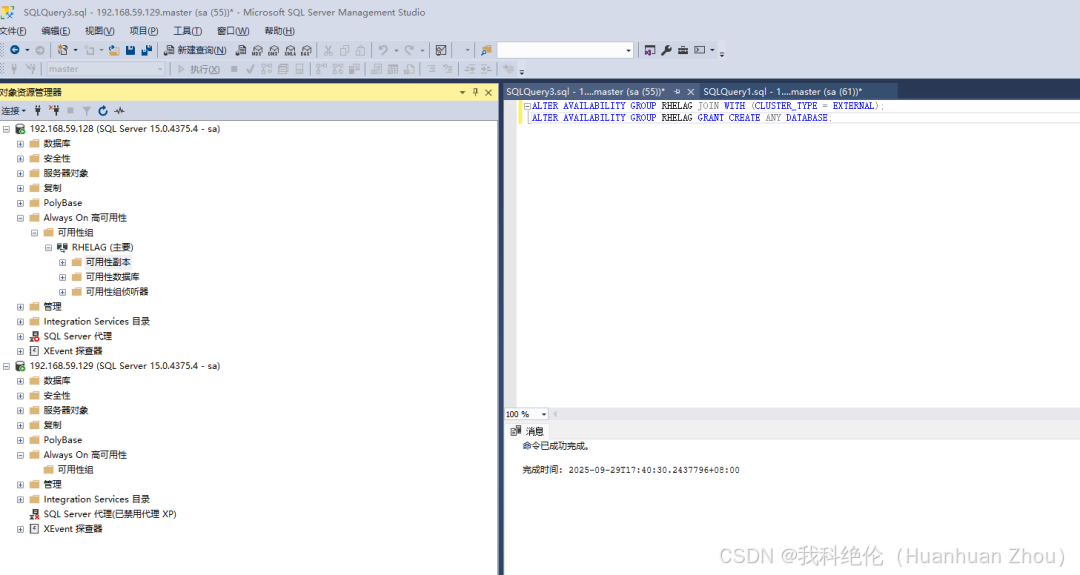Expand the 可用性副本 folder
This screenshot has width=1080, height=575.
point(63,262)
